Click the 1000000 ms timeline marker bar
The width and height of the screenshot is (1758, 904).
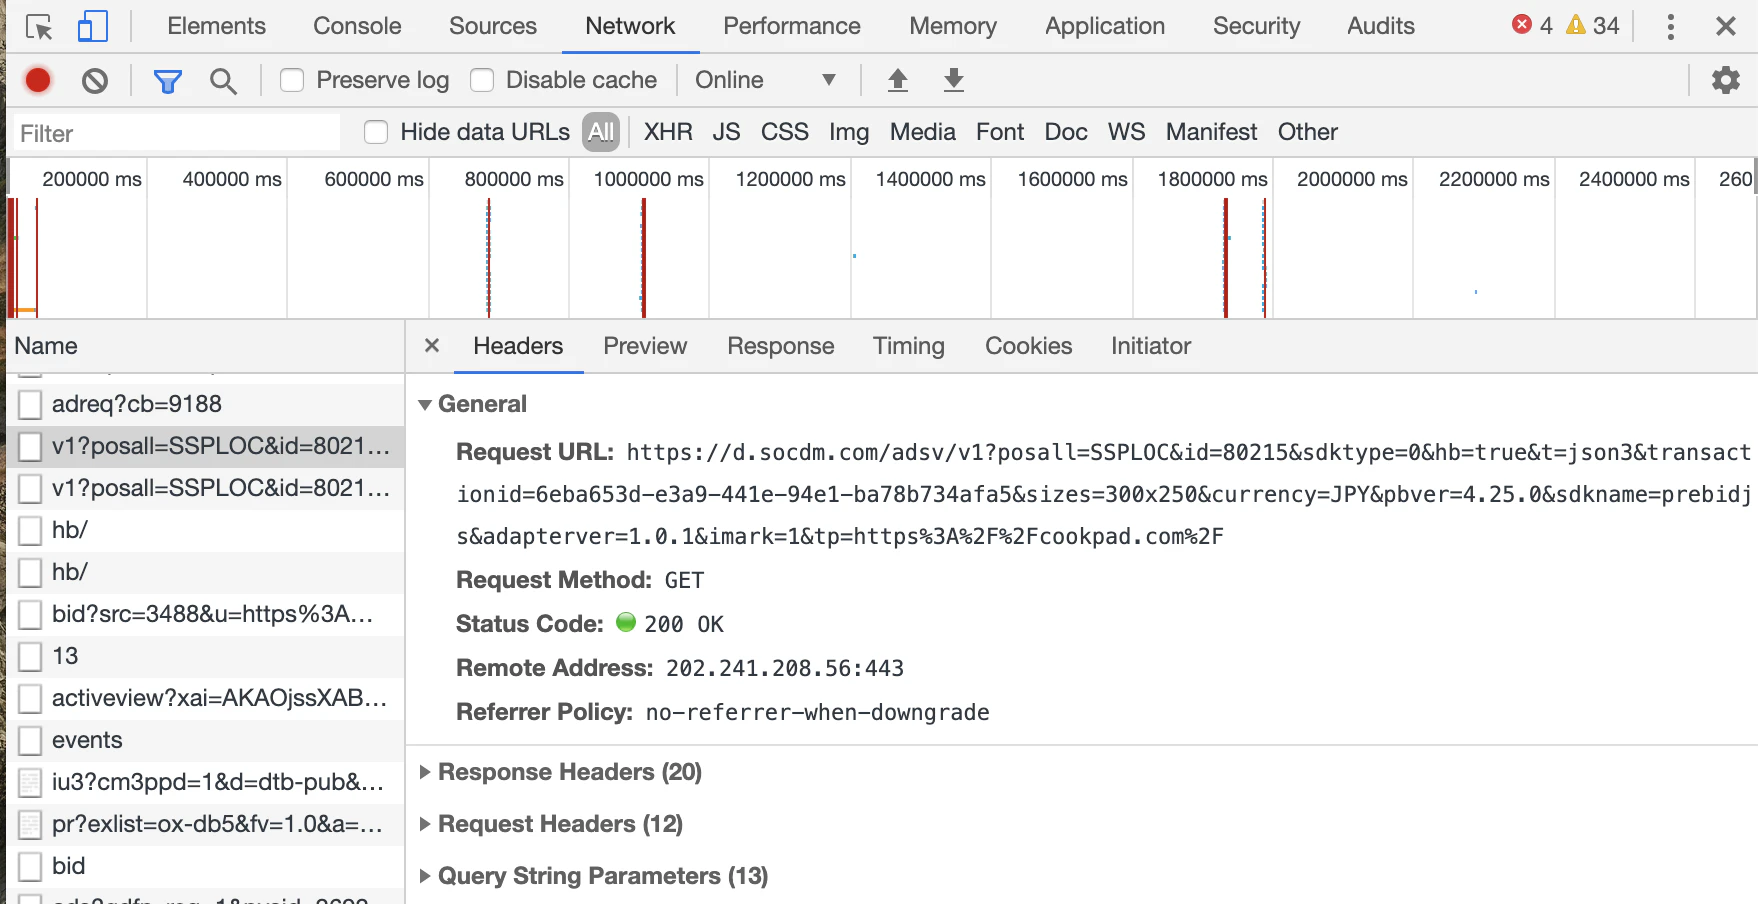tap(644, 258)
